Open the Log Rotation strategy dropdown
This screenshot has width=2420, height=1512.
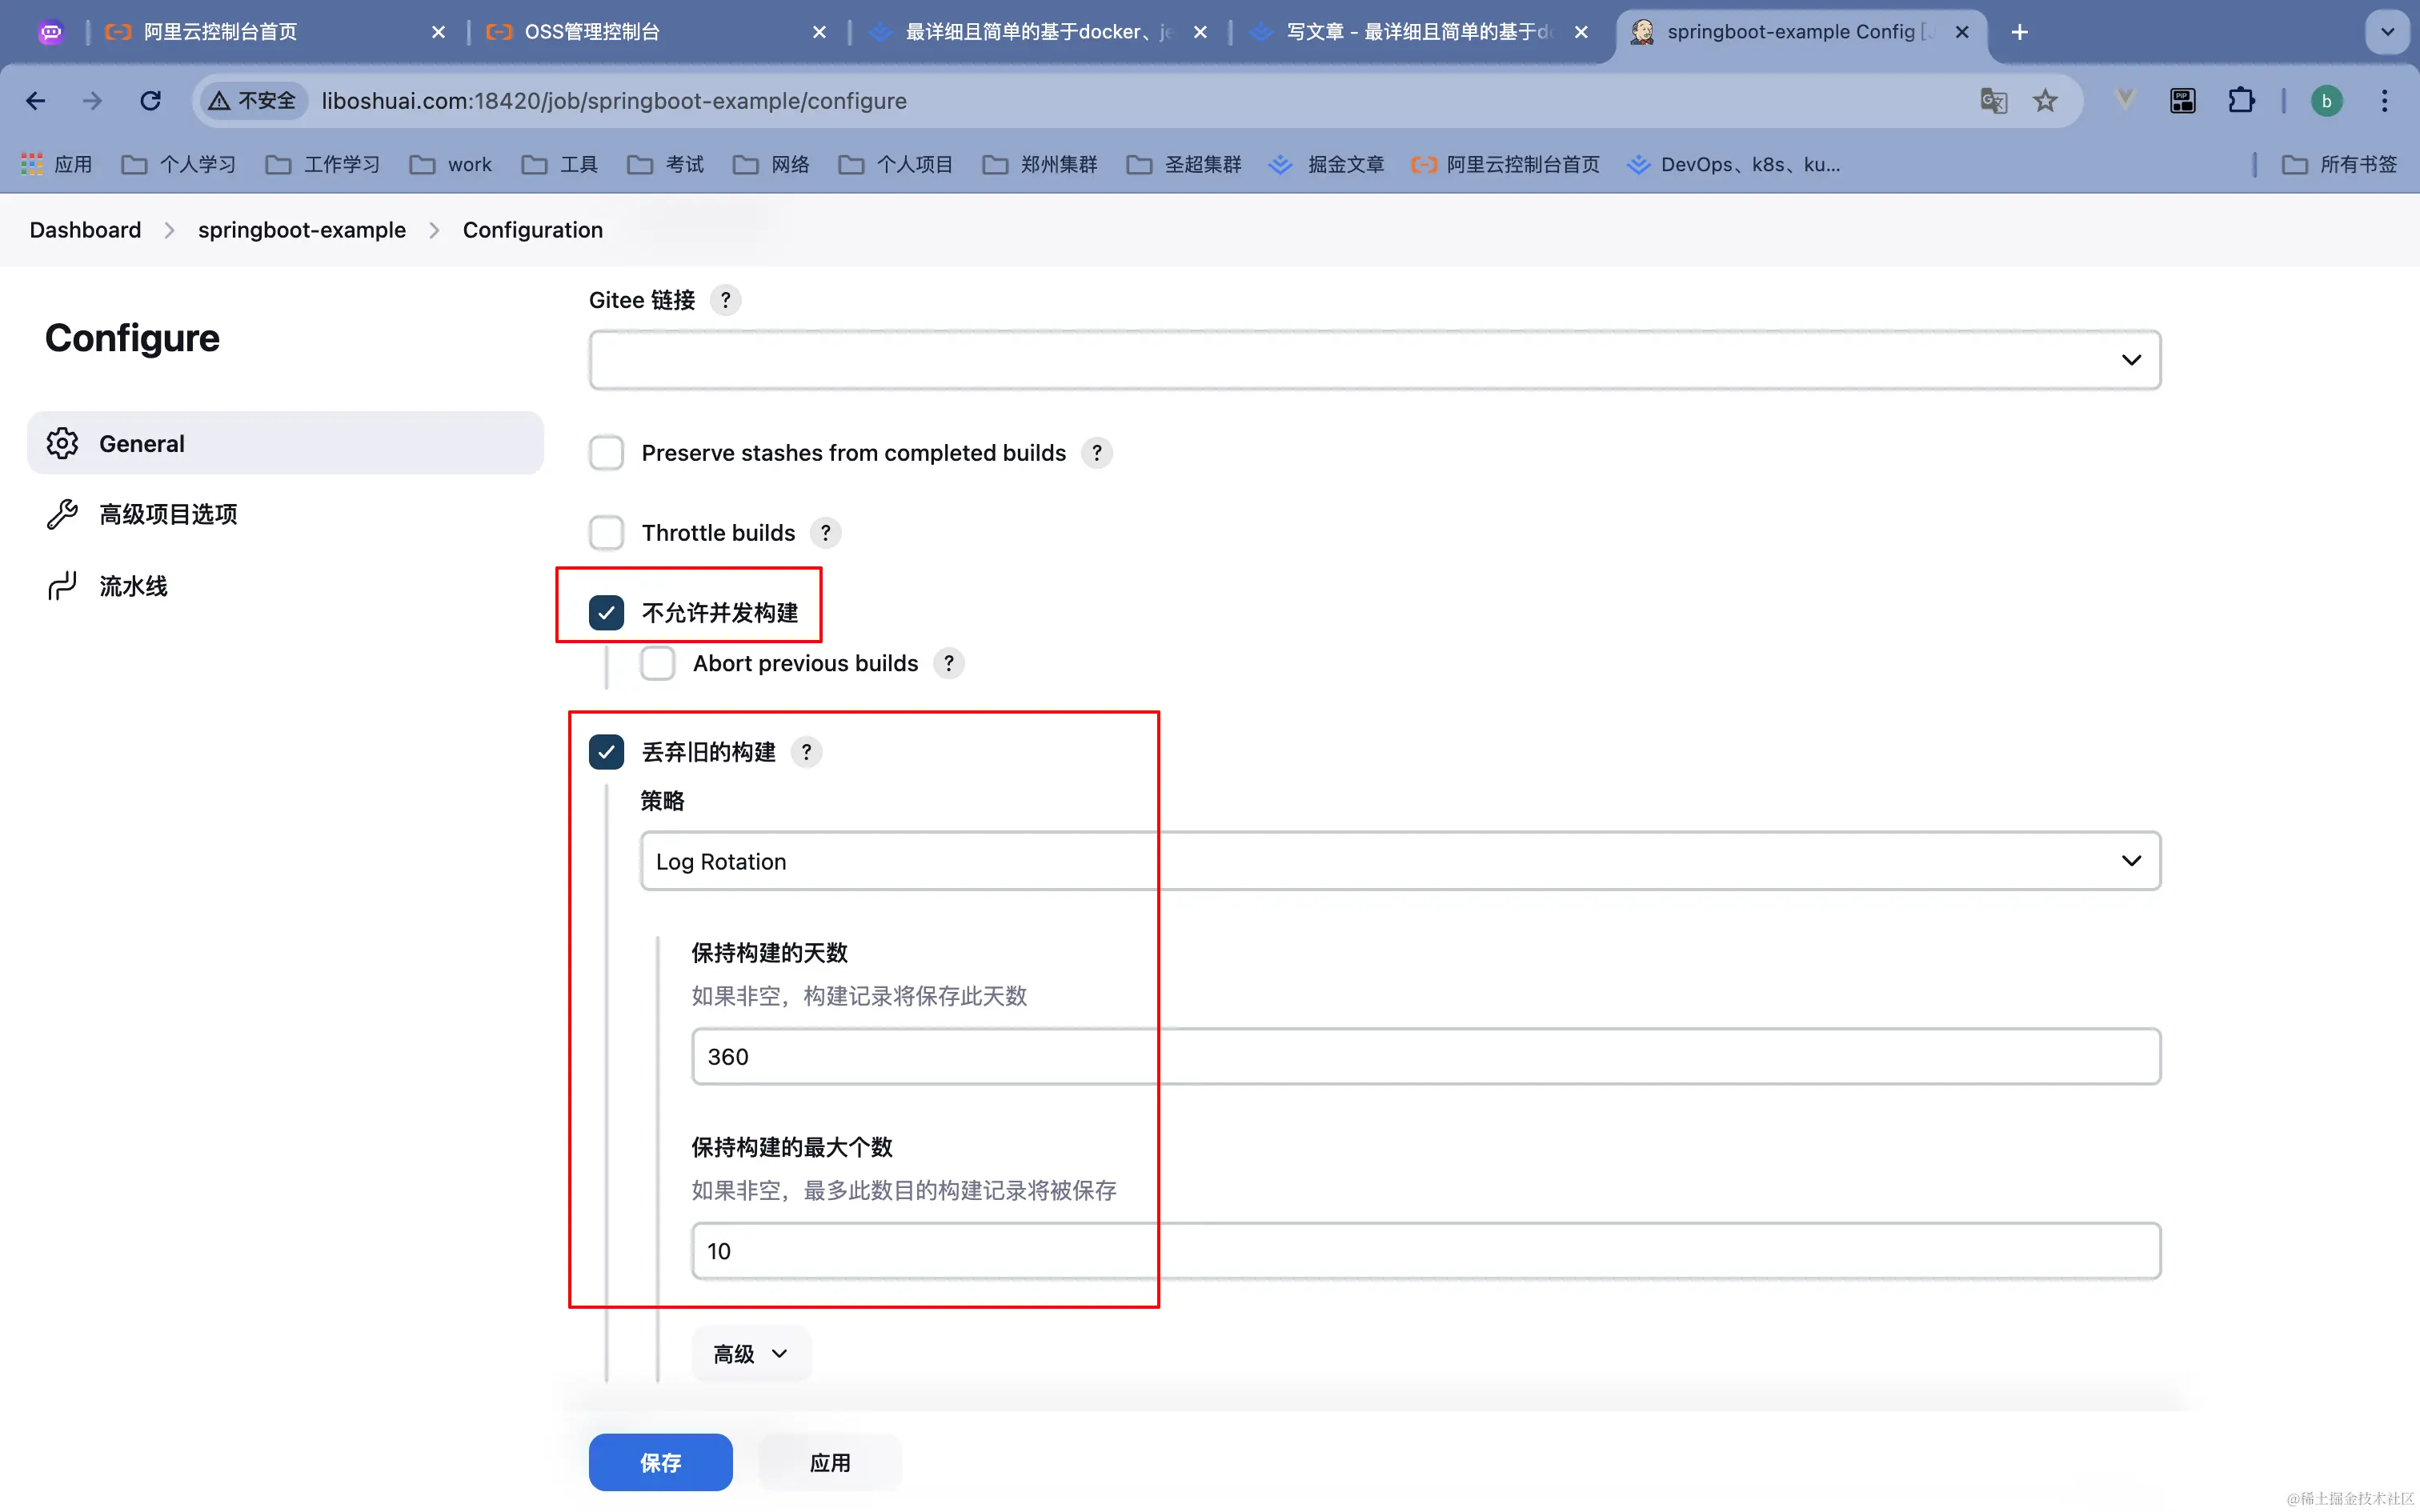click(1399, 861)
